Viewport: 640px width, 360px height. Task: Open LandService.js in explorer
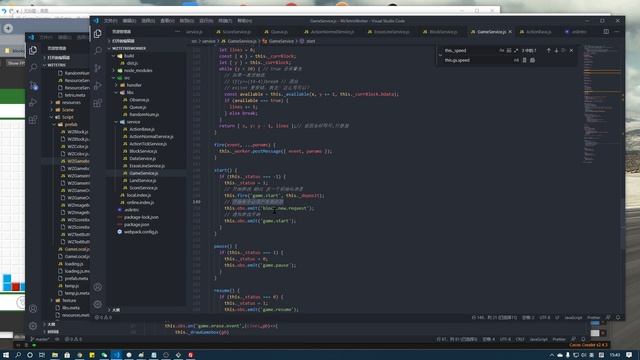coord(142,180)
